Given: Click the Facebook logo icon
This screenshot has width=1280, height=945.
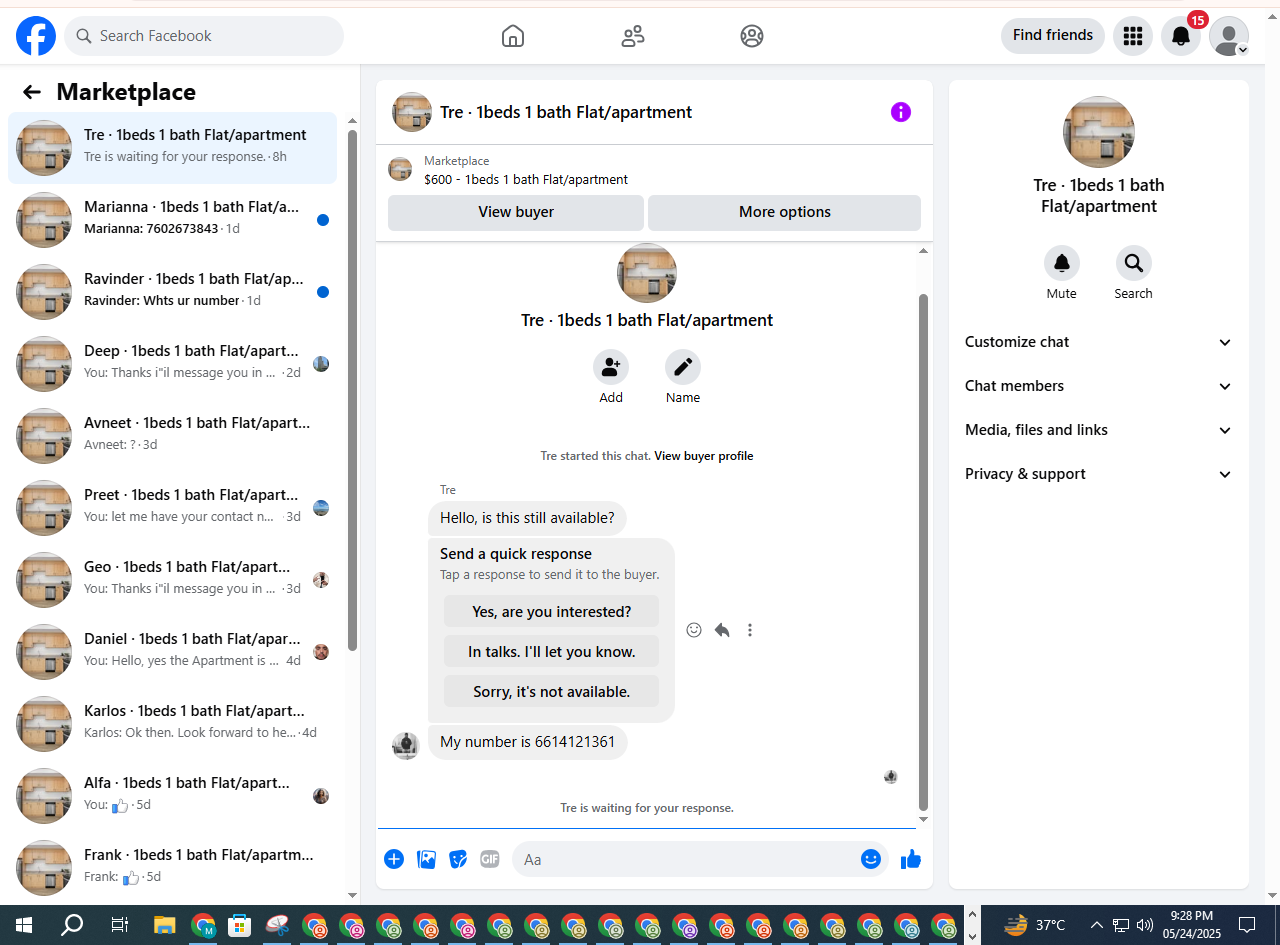Looking at the screenshot, I should tap(36, 36).
